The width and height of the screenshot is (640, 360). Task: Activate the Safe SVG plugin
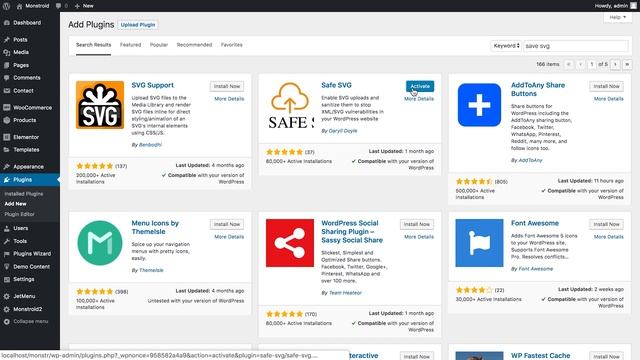pyautogui.click(x=420, y=86)
